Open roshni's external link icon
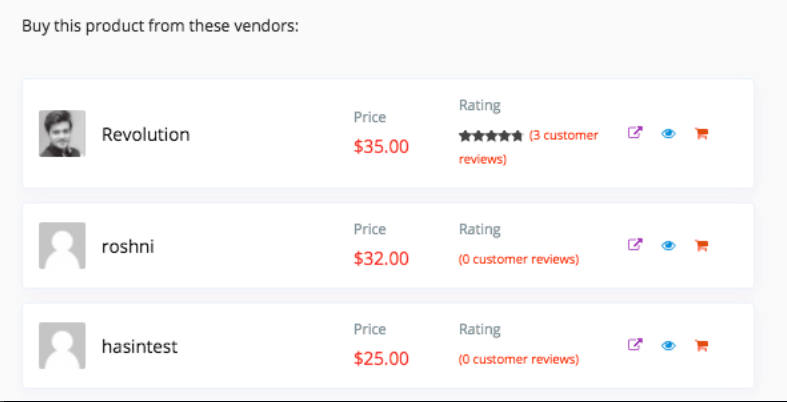Image resolution: width=787 pixels, height=402 pixels. click(x=635, y=245)
